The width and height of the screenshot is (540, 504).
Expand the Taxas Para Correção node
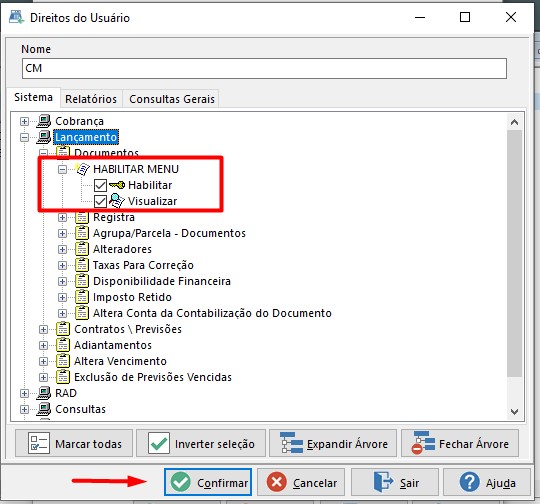pyautogui.click(x=62, y=265)
